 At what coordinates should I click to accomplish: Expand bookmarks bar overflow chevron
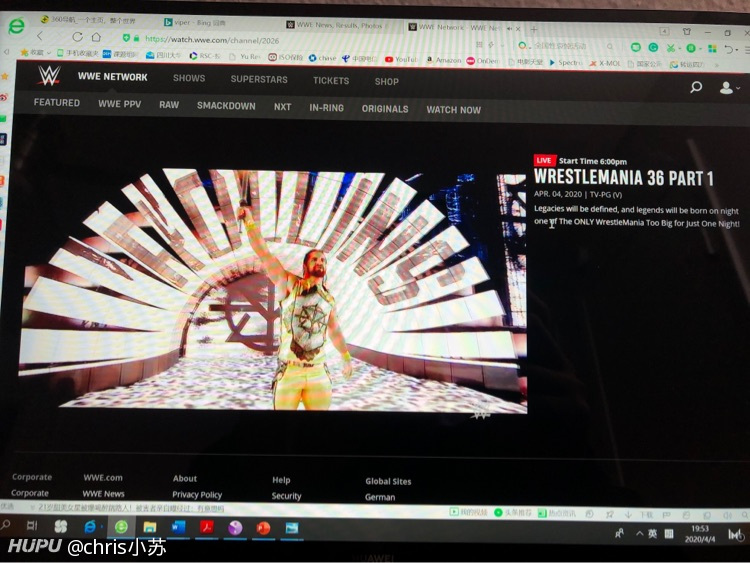coord(717,65)
